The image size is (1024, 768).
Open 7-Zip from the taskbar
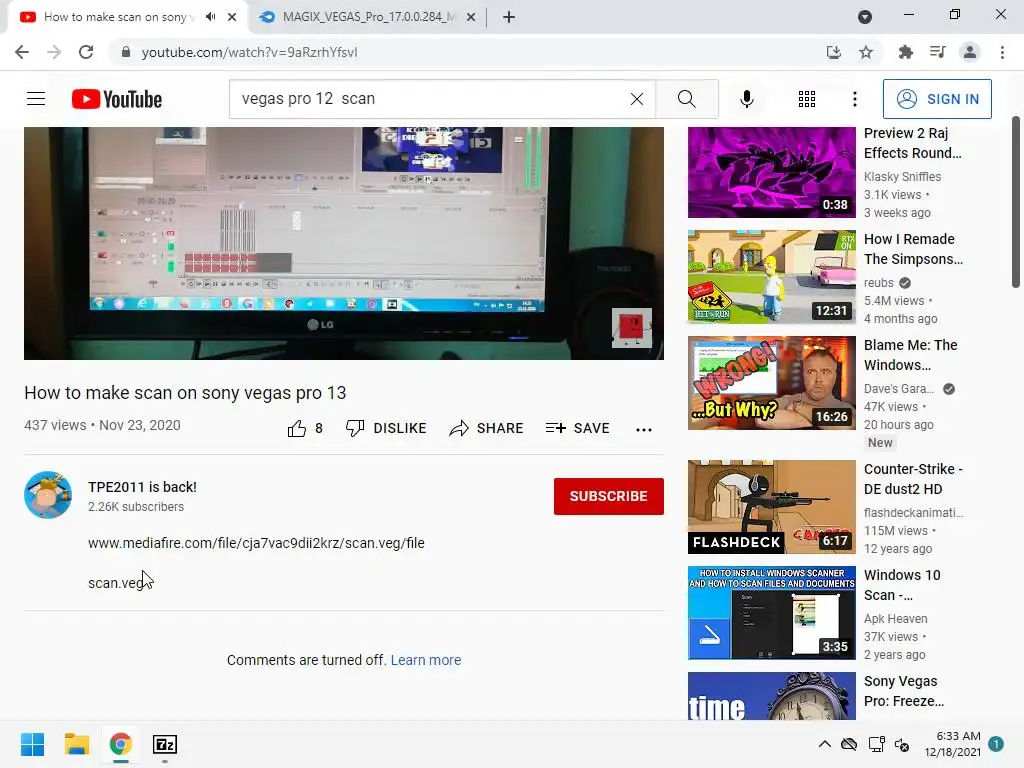pyautogui.click(x=165, y=744)
